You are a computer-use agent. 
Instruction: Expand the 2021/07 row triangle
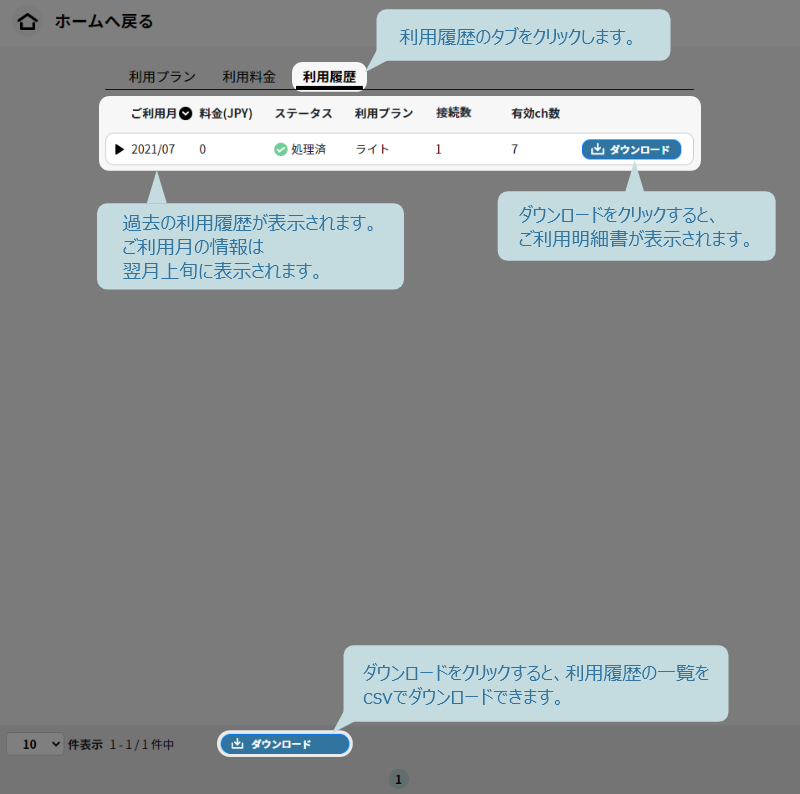(119, 150)
